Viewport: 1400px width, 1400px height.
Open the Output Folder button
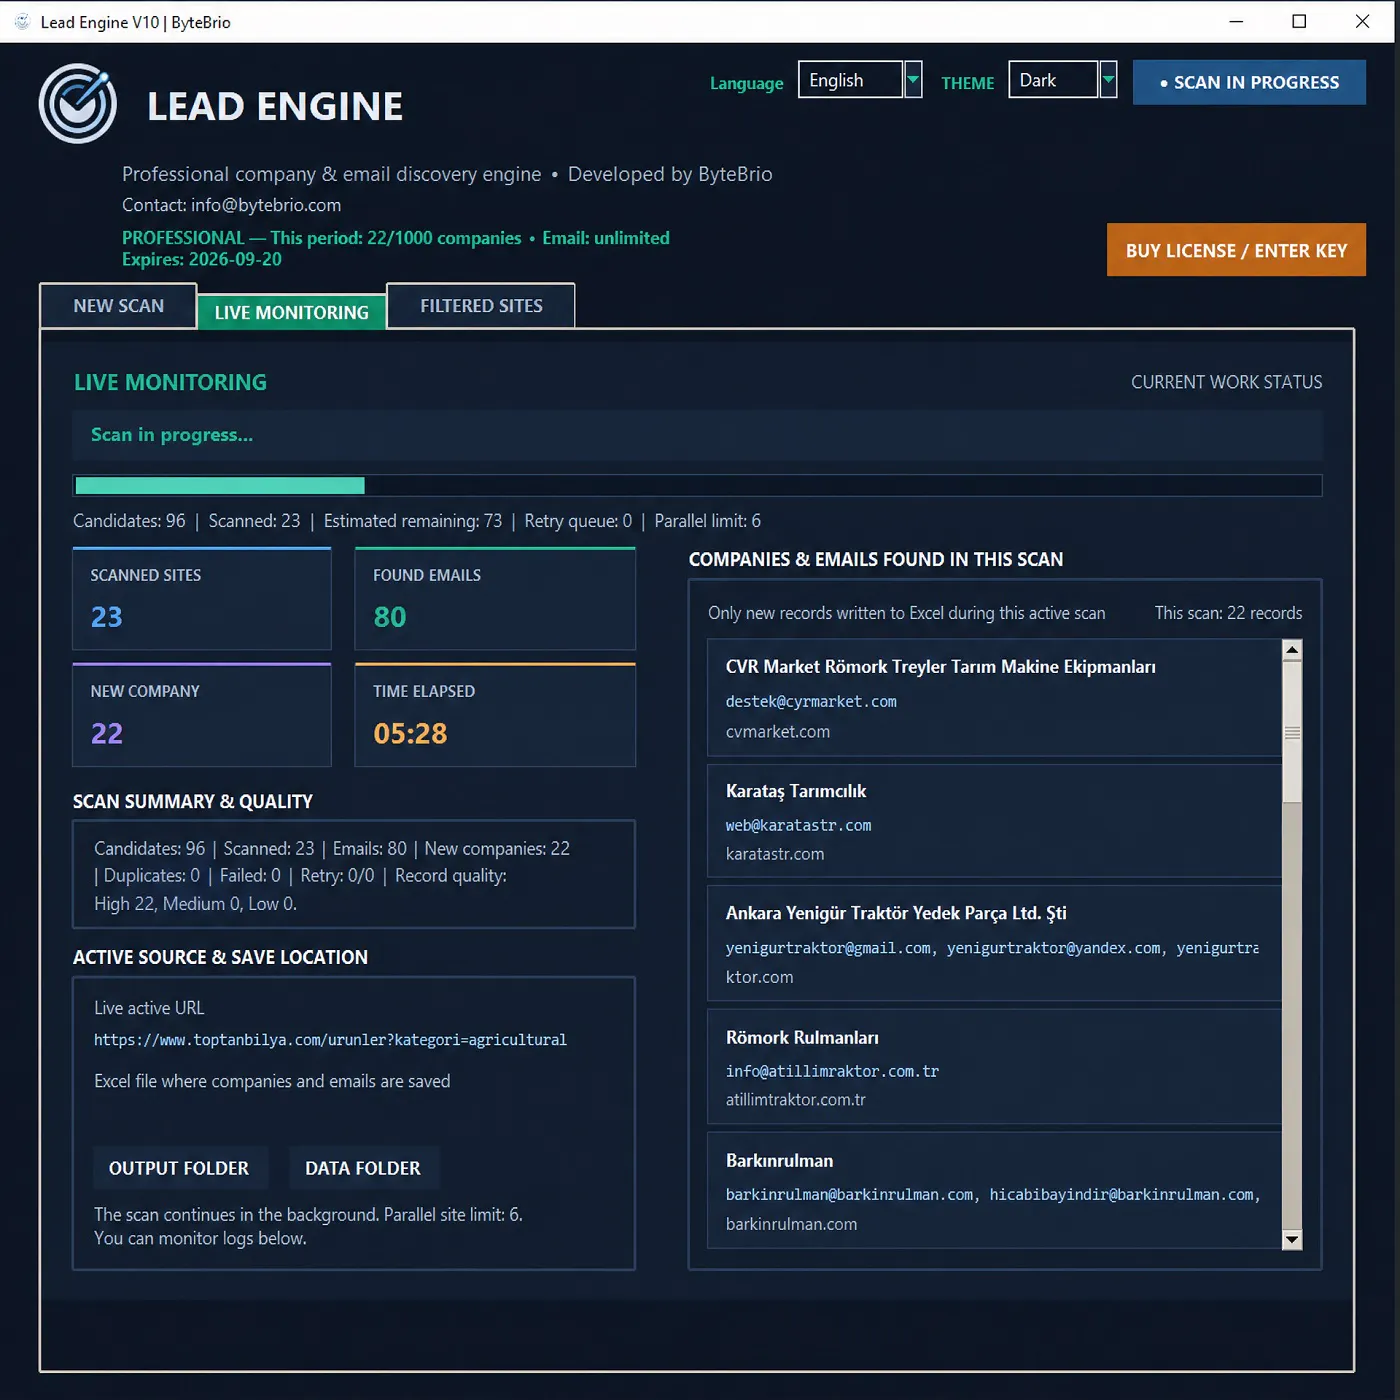pos(179,1168)
